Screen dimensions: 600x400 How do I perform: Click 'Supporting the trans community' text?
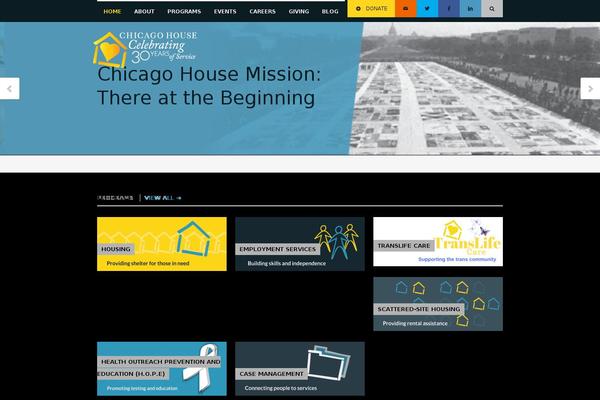(457, 259)
